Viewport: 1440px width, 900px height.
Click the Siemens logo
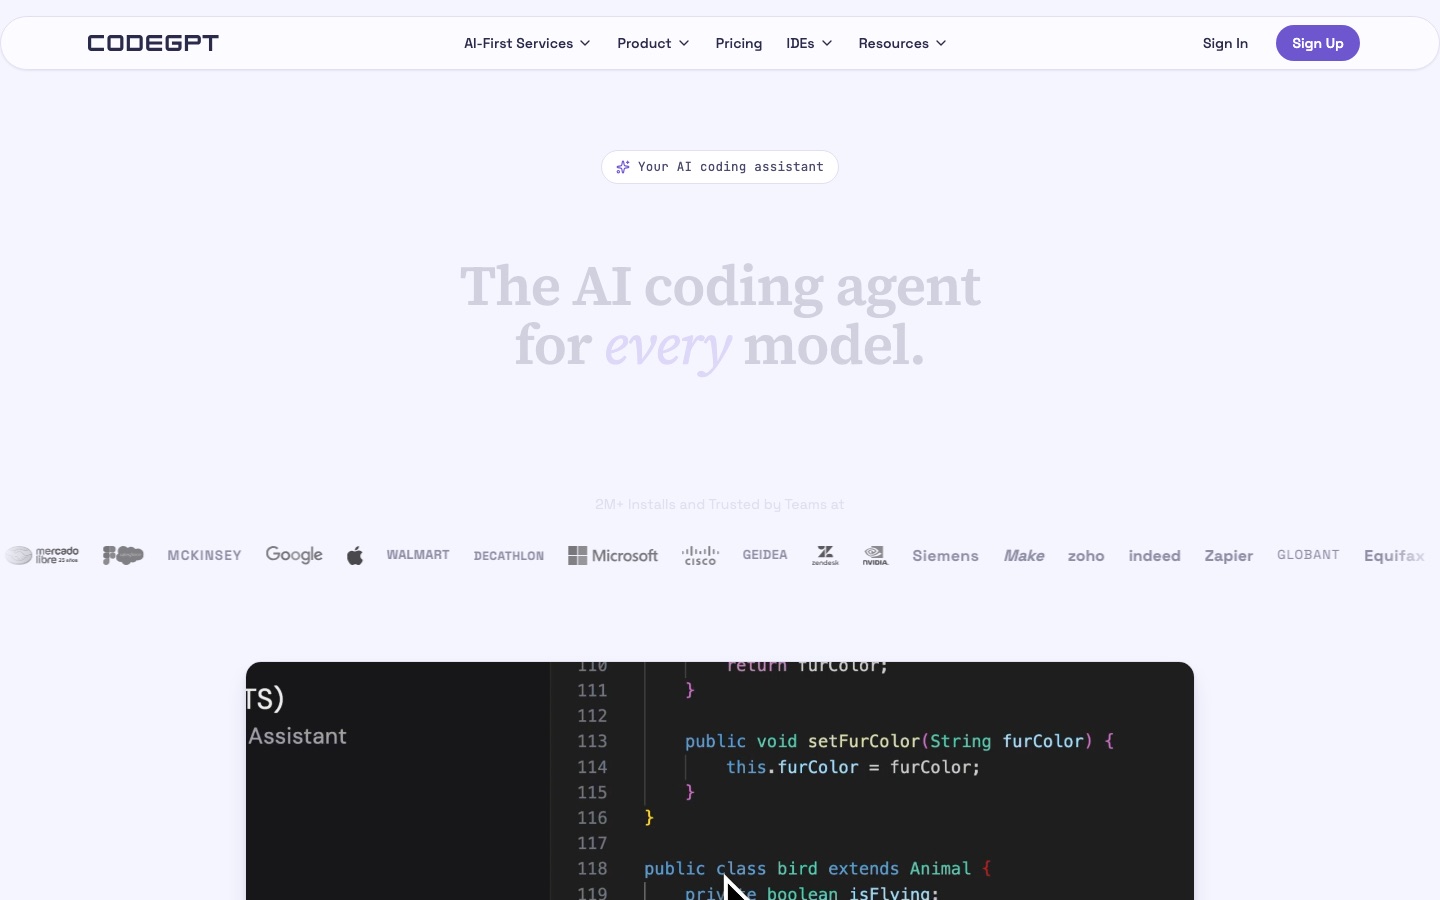[x=945, y=556]
